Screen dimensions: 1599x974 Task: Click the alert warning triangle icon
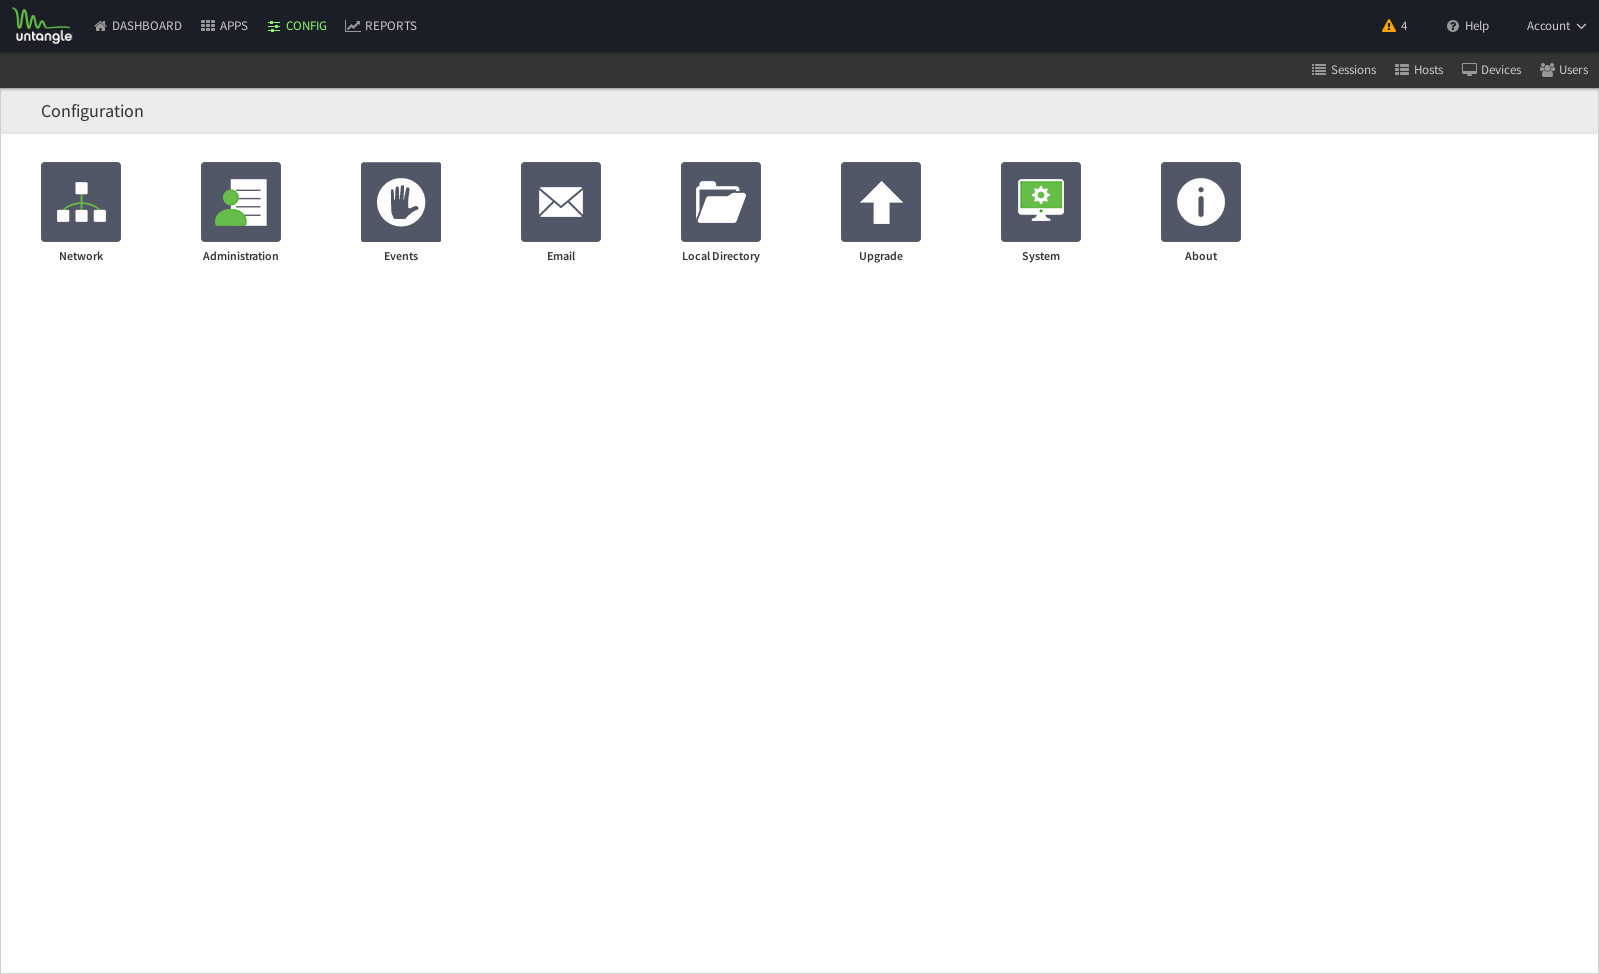click(x=1388, y=26)
